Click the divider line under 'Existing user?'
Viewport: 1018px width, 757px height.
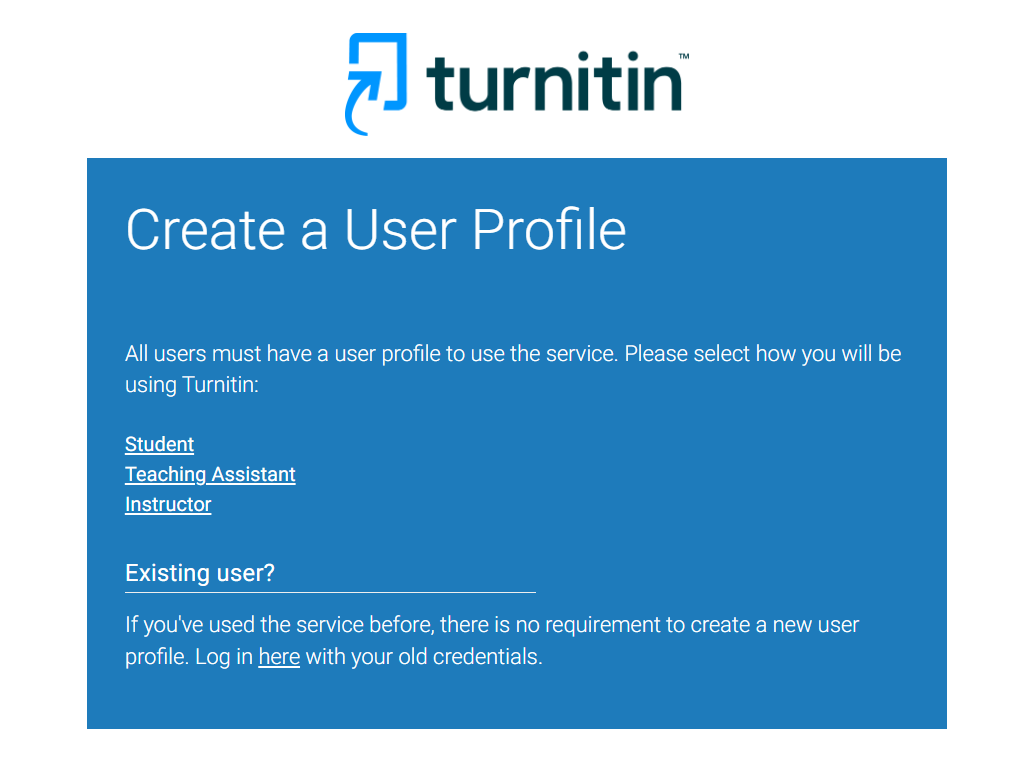(330, 590)
